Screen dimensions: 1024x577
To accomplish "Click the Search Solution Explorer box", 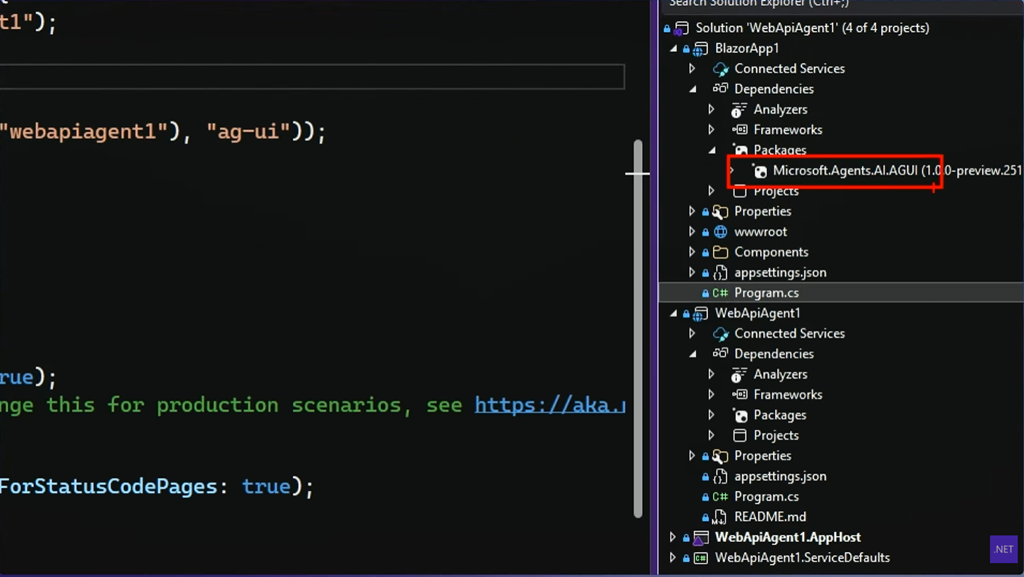I will click(x=842, y=5).
